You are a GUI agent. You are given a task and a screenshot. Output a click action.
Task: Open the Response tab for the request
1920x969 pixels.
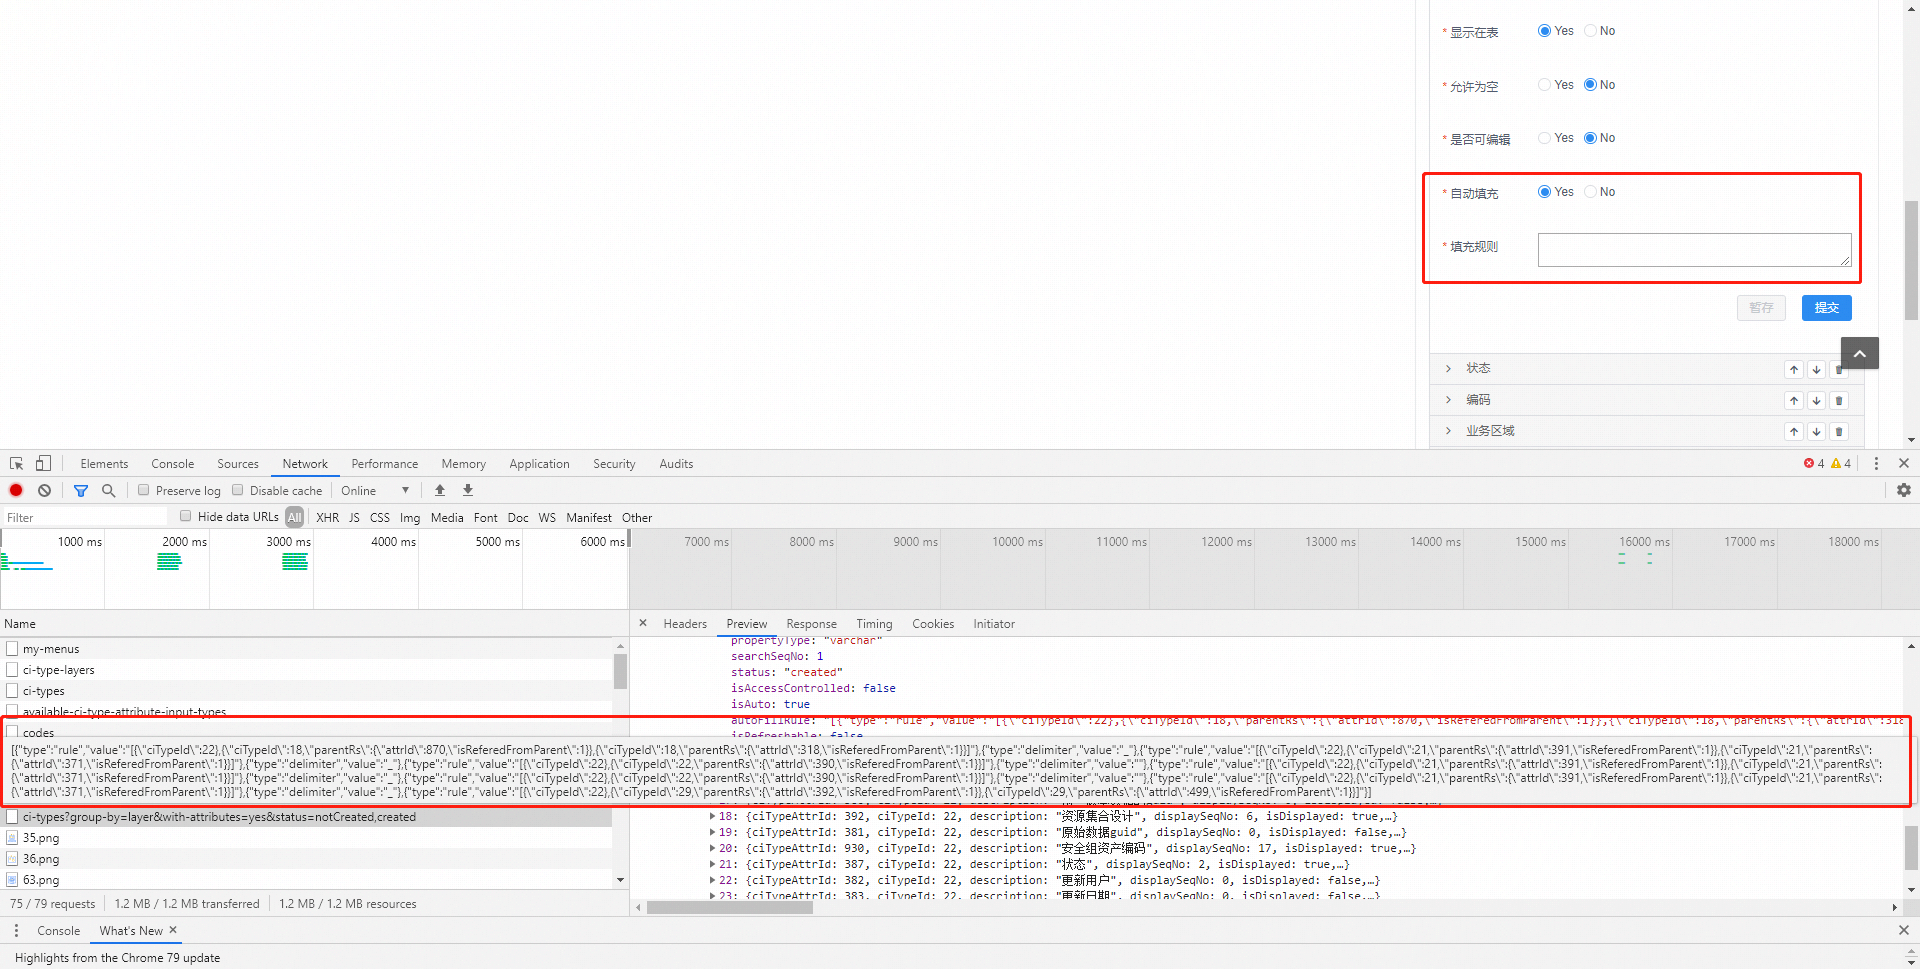pyautogui.click(x=811, y=623)
